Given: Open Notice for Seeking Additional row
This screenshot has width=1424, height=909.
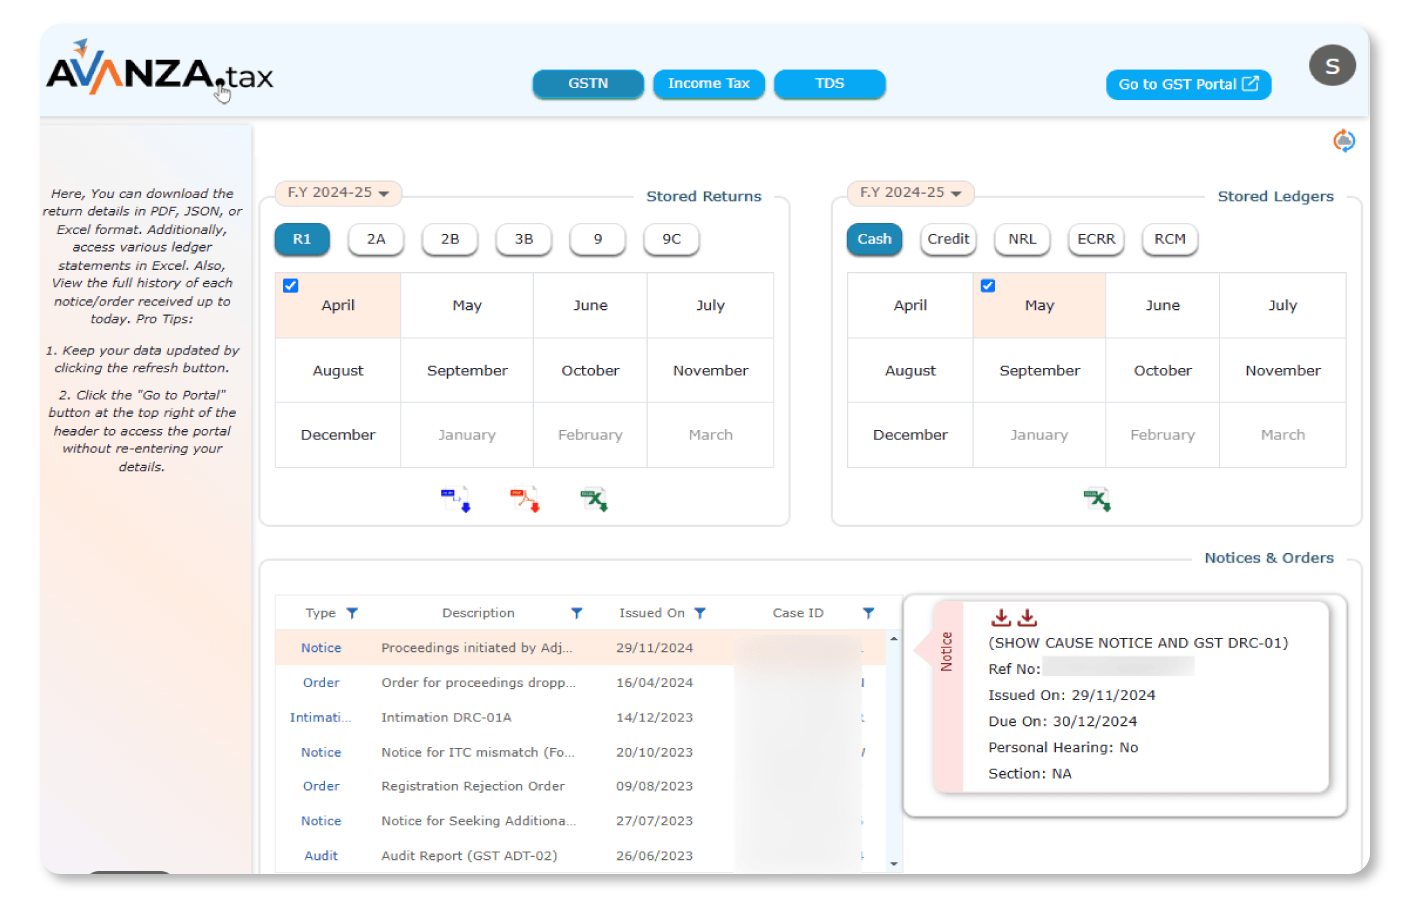Looking at the screenshot, I should [x=580, y=821].
